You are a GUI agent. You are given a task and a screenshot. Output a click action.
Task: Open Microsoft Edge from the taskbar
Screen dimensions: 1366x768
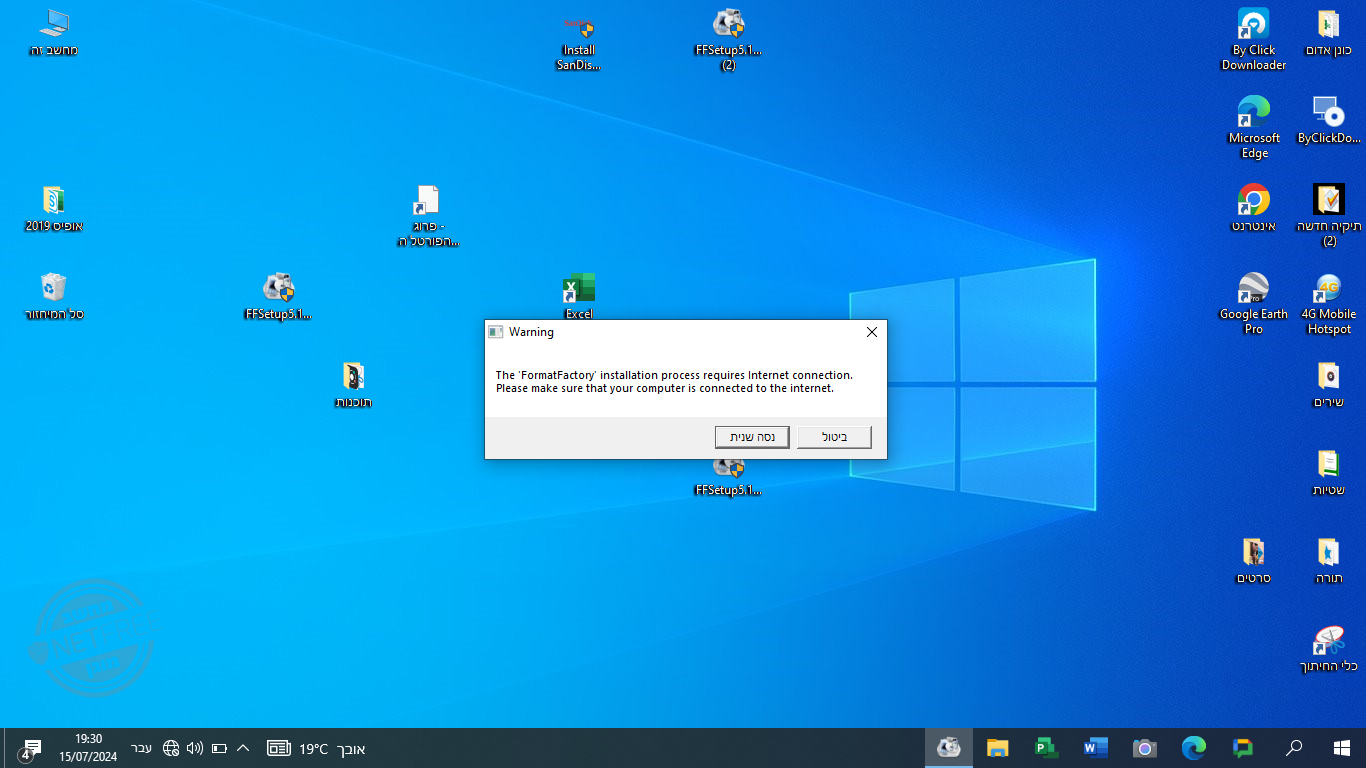click(x=1194, y=748)
